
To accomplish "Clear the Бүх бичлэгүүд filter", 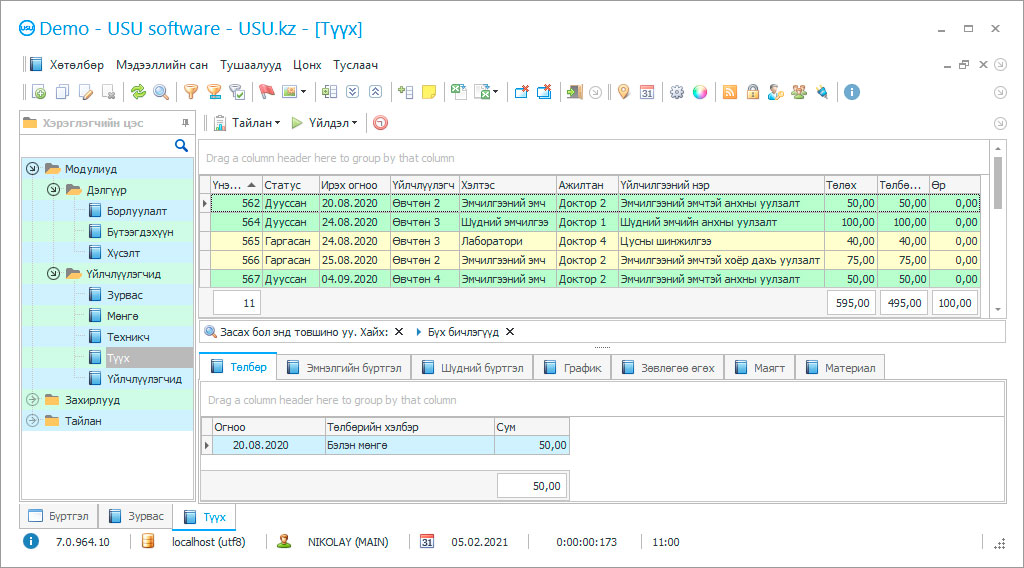I will tap(509, 332).
